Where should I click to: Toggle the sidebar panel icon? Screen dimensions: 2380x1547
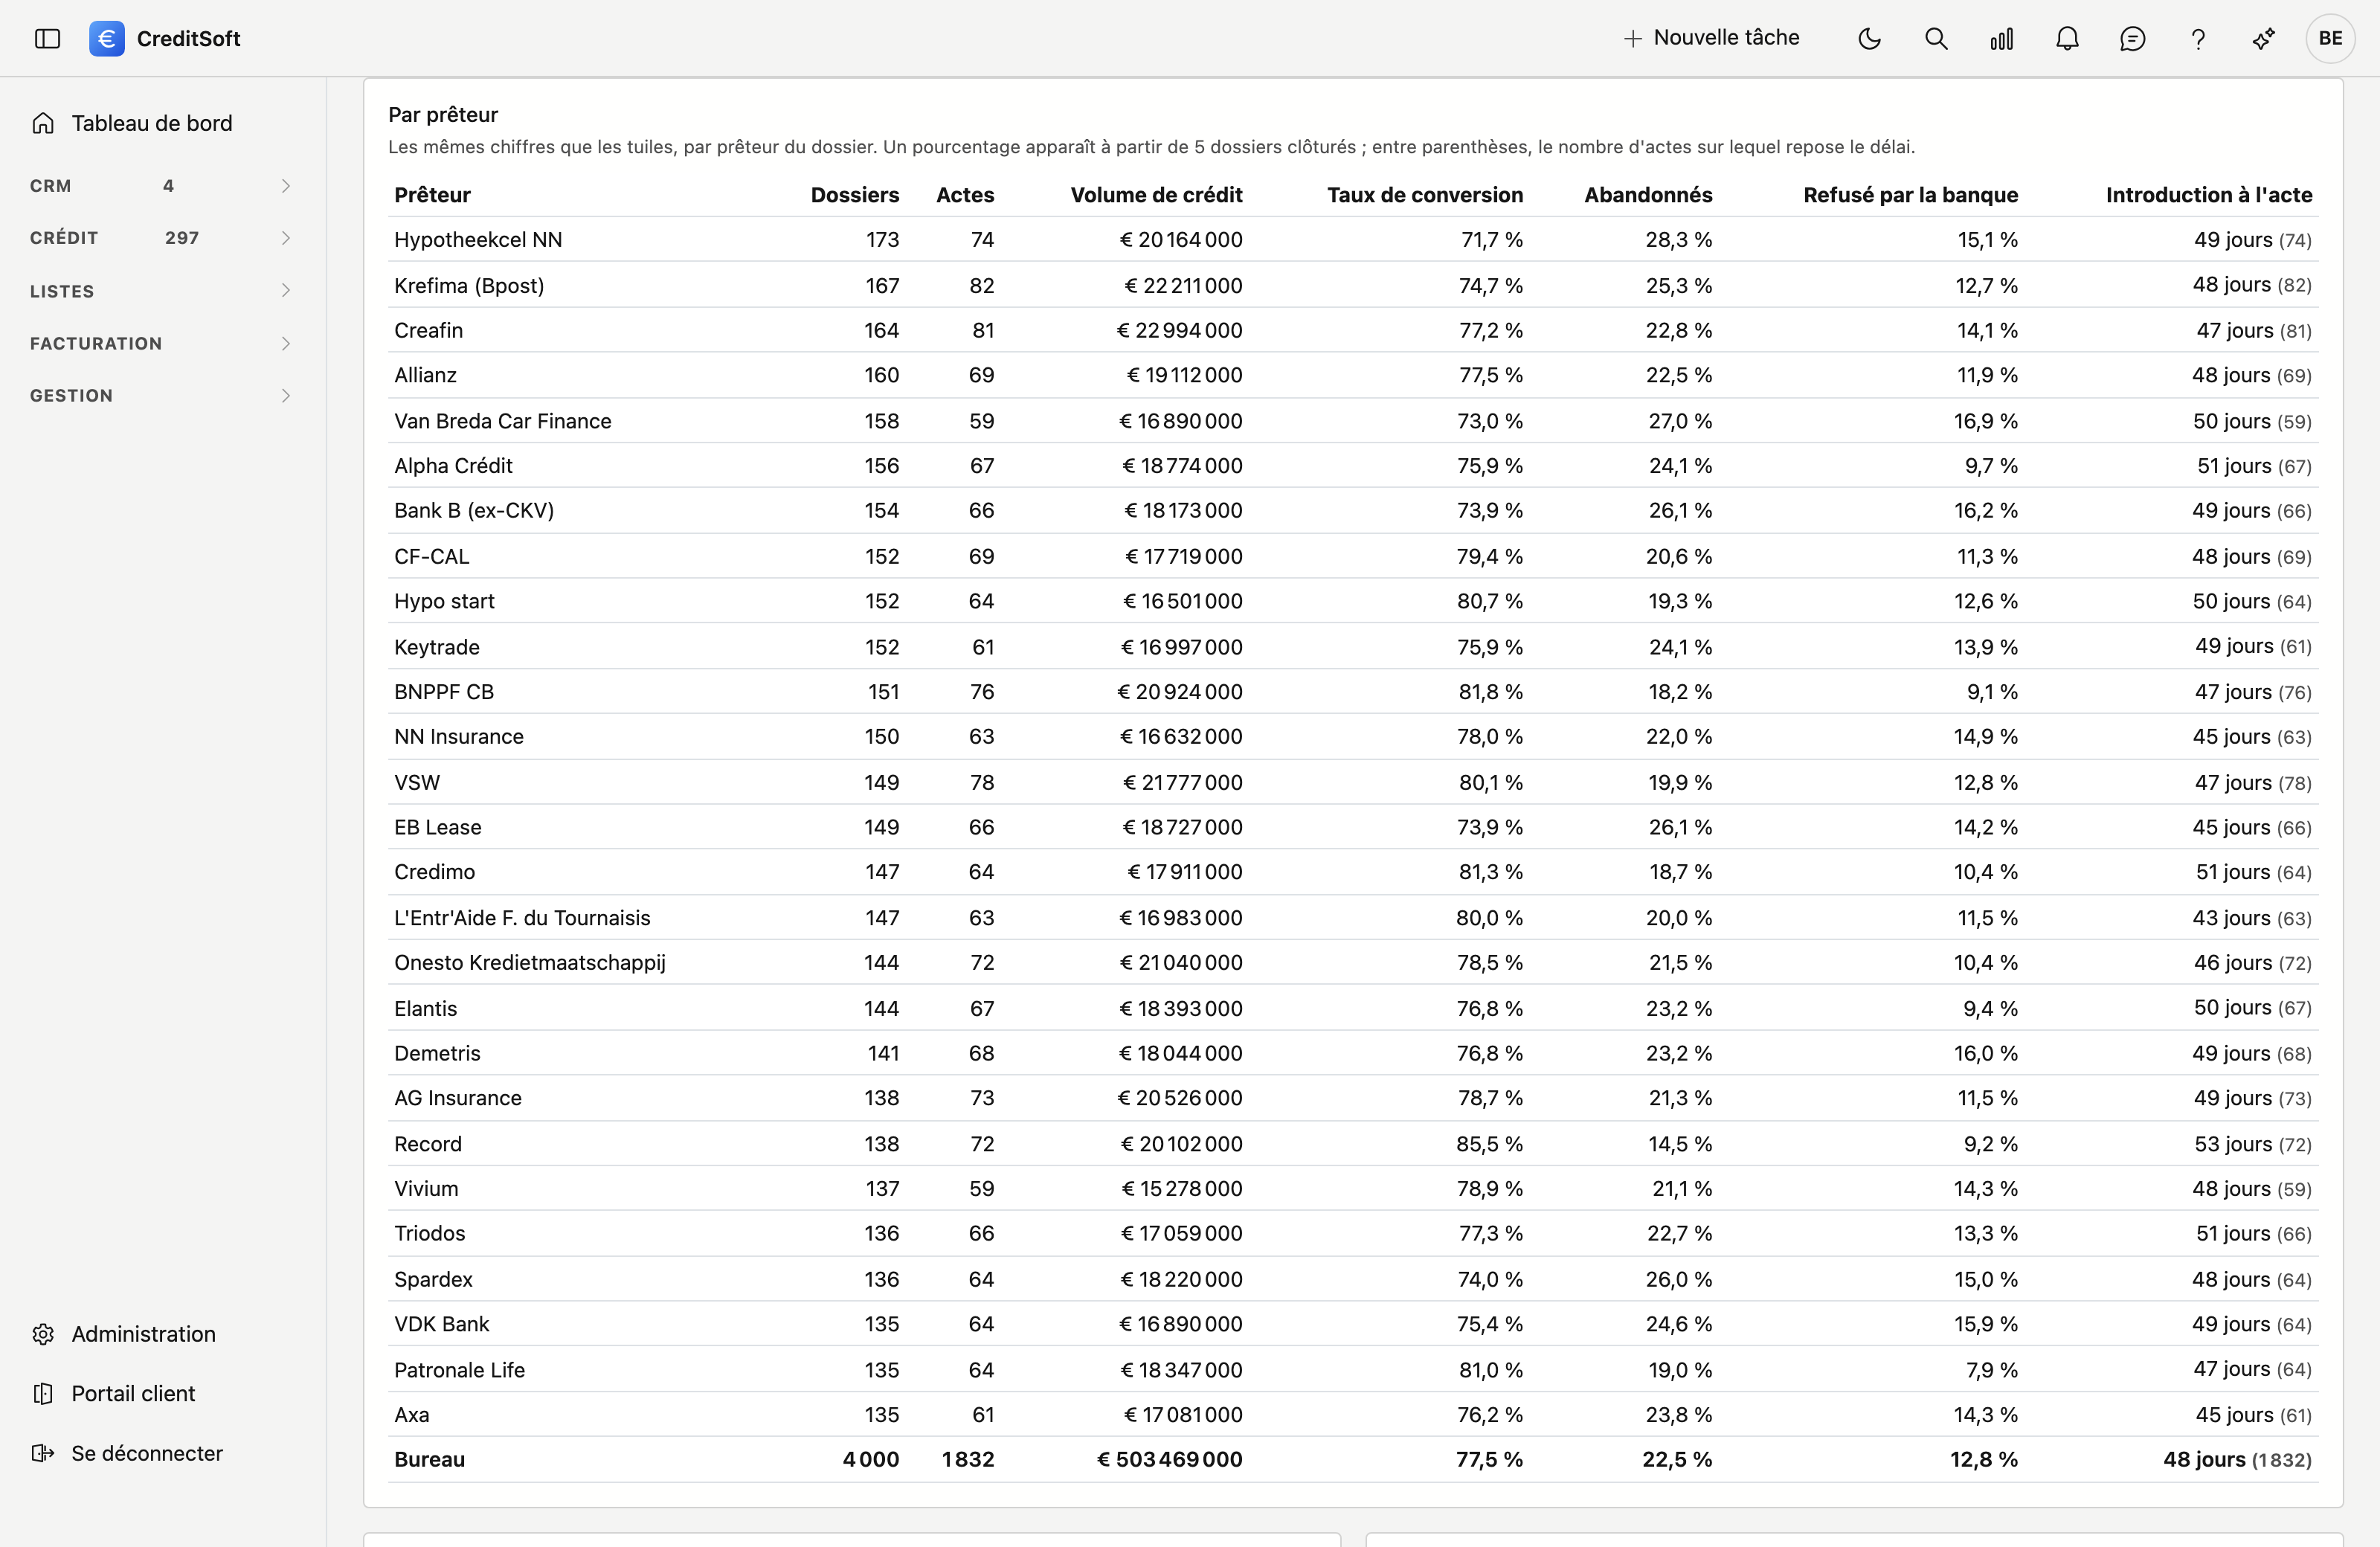[47, 39]
